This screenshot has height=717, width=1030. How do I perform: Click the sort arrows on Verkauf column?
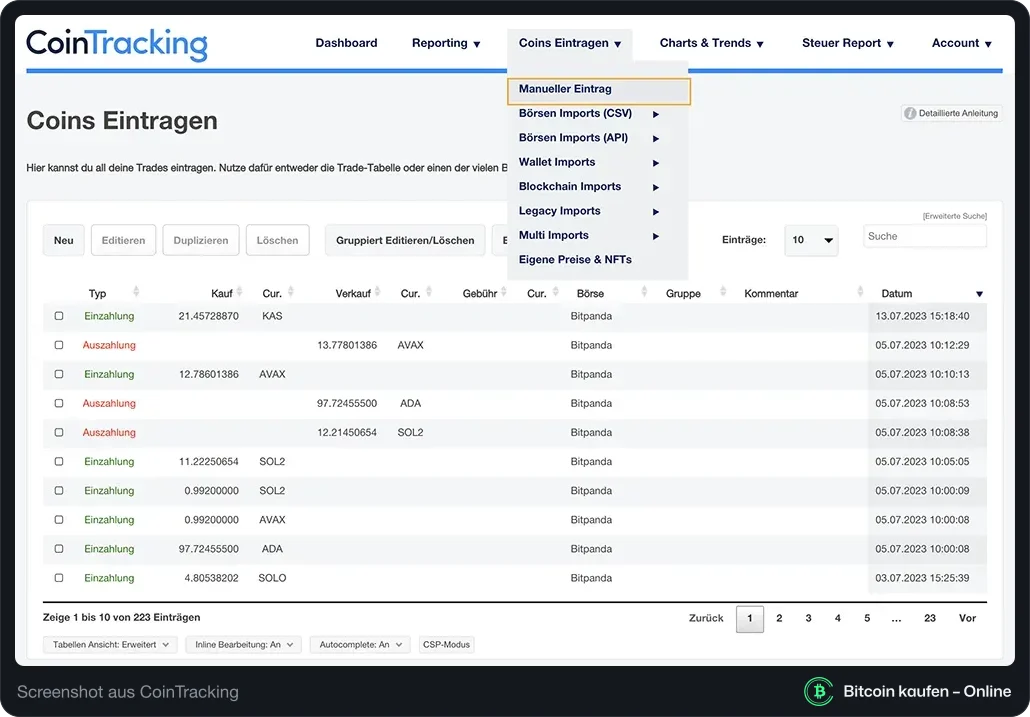(378, 292)
